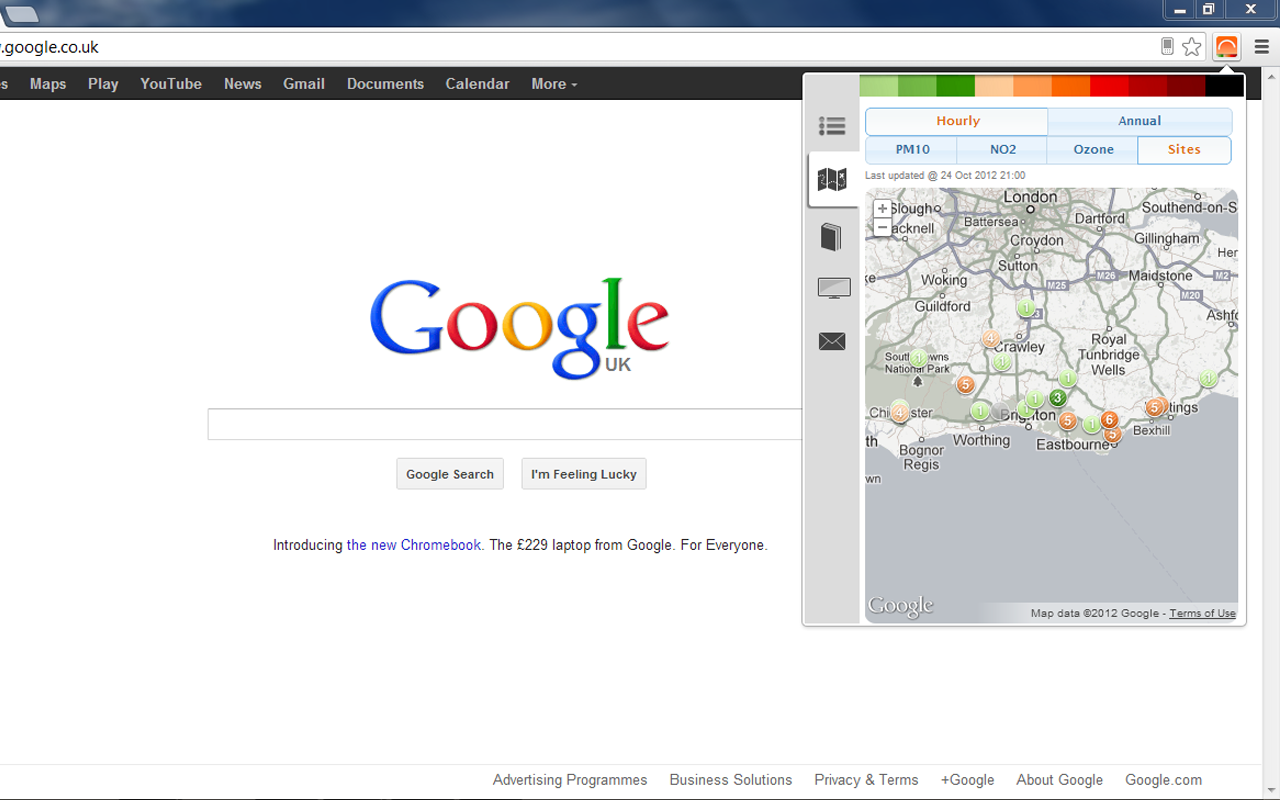Open Maps in the Google bar
1280x800 pixels.
pyautogui.click(x=48, y=84)
